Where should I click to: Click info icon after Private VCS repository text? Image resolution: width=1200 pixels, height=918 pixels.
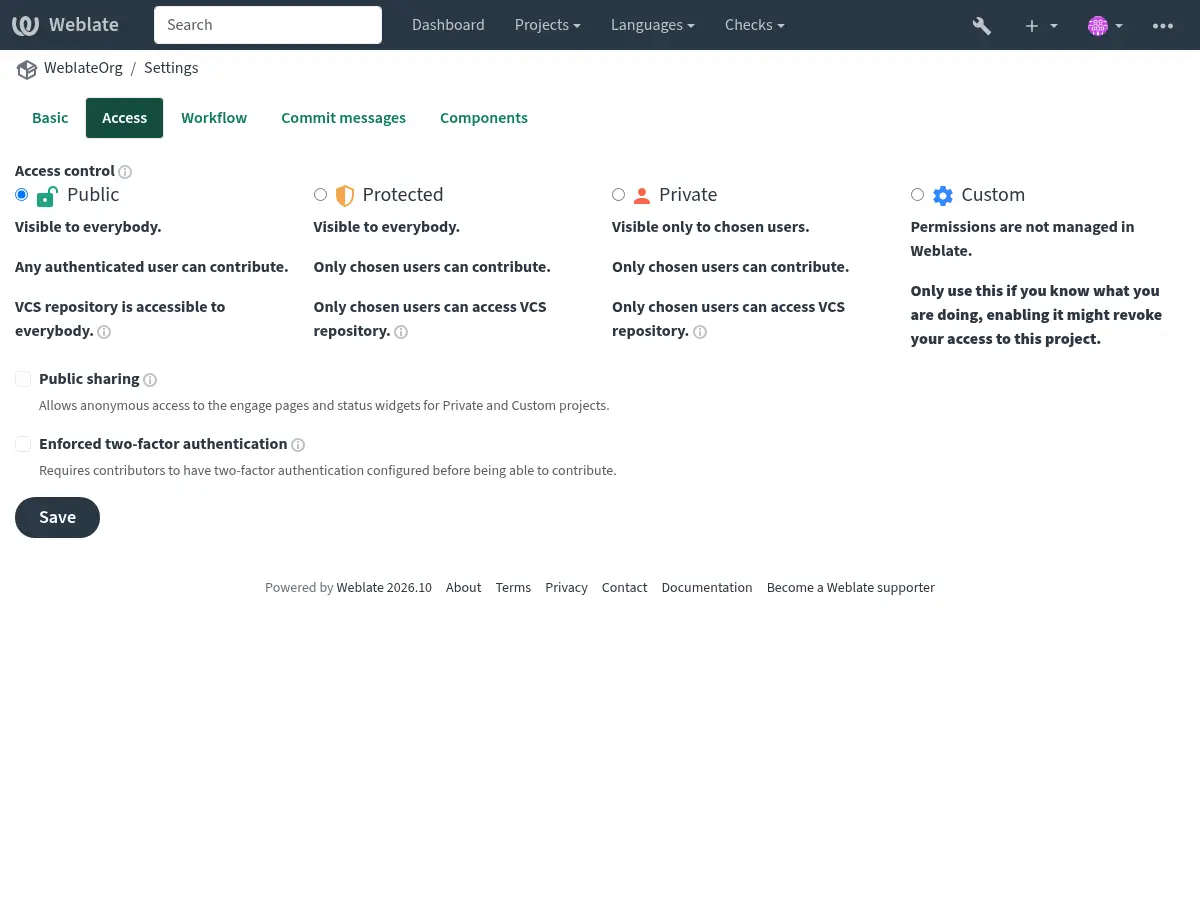pos(700,332)
